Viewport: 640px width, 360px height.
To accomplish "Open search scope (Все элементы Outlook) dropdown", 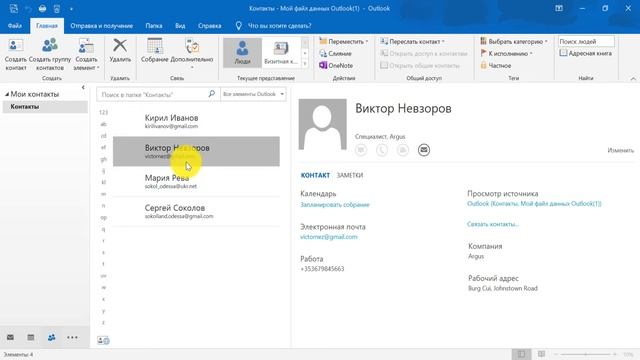I will point(253,94).
